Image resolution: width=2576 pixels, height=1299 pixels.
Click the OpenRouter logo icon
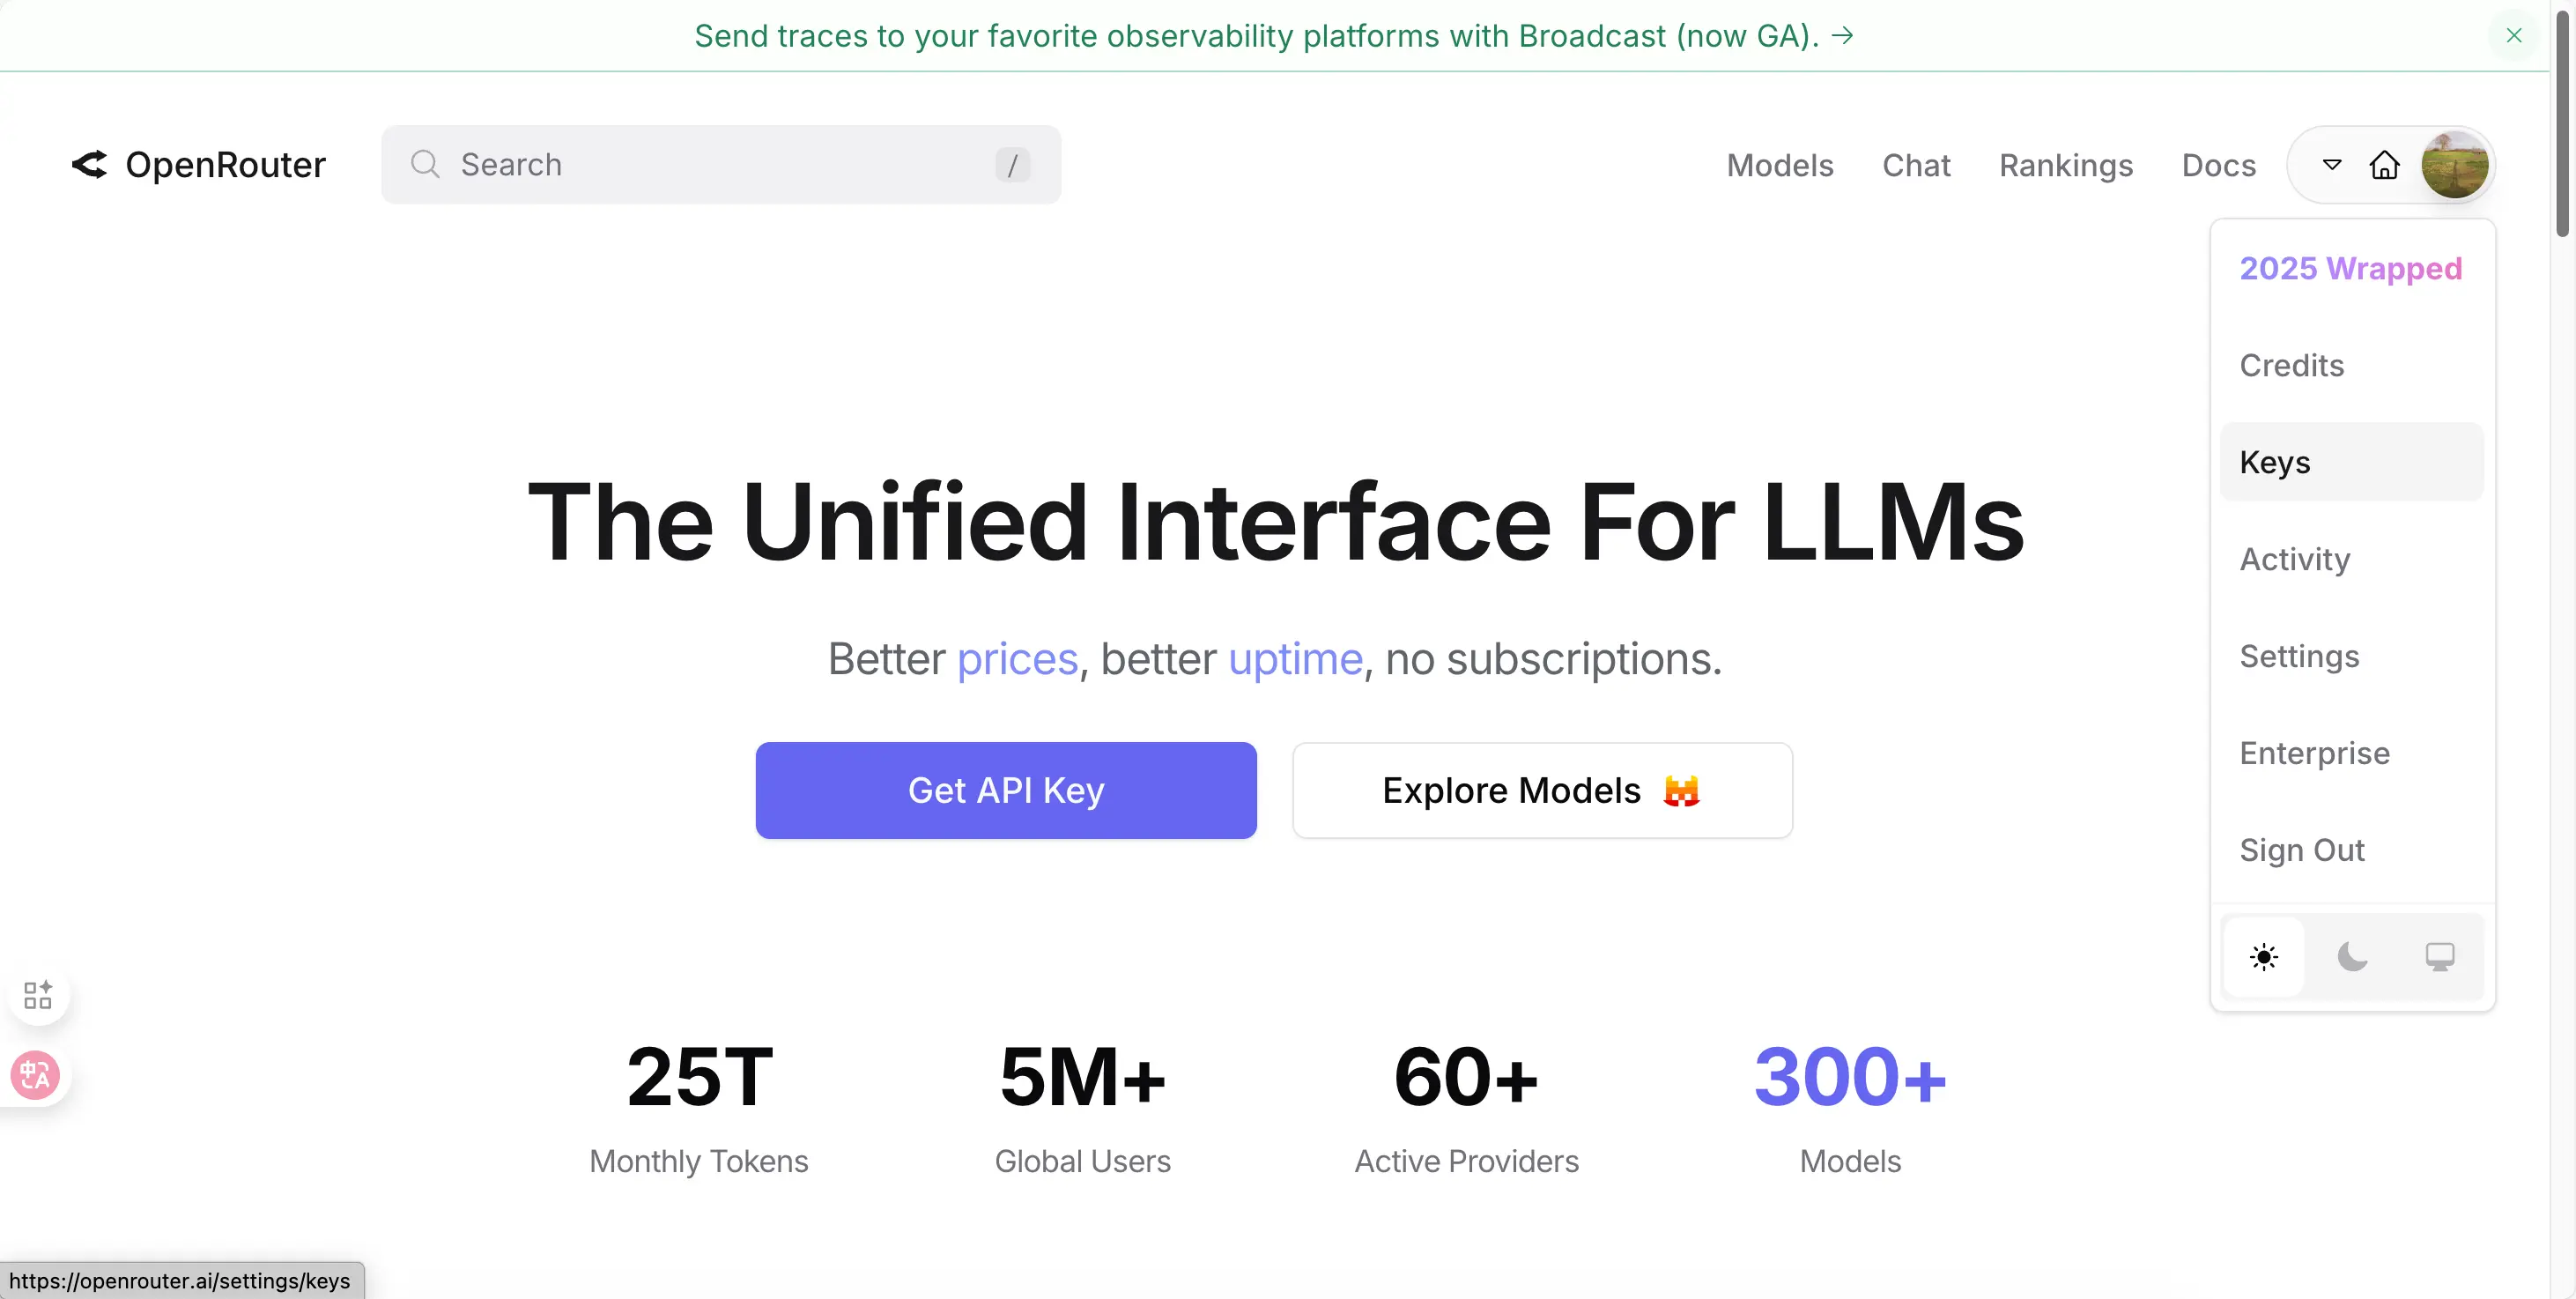tap(89, 165)
